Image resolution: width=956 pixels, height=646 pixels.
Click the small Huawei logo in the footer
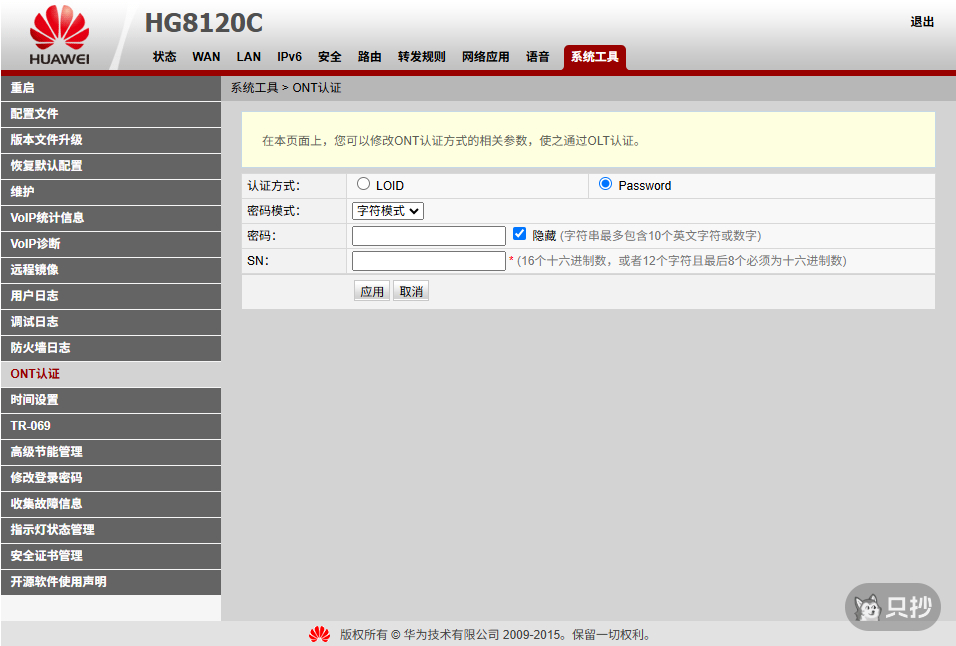pyautogui.click(x=319, y=634)
